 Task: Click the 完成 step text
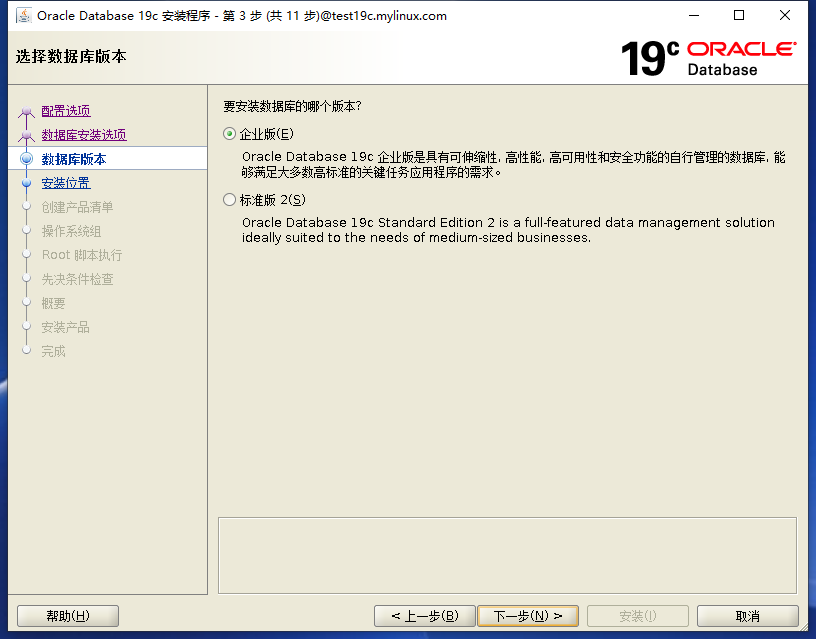(53, 351)
